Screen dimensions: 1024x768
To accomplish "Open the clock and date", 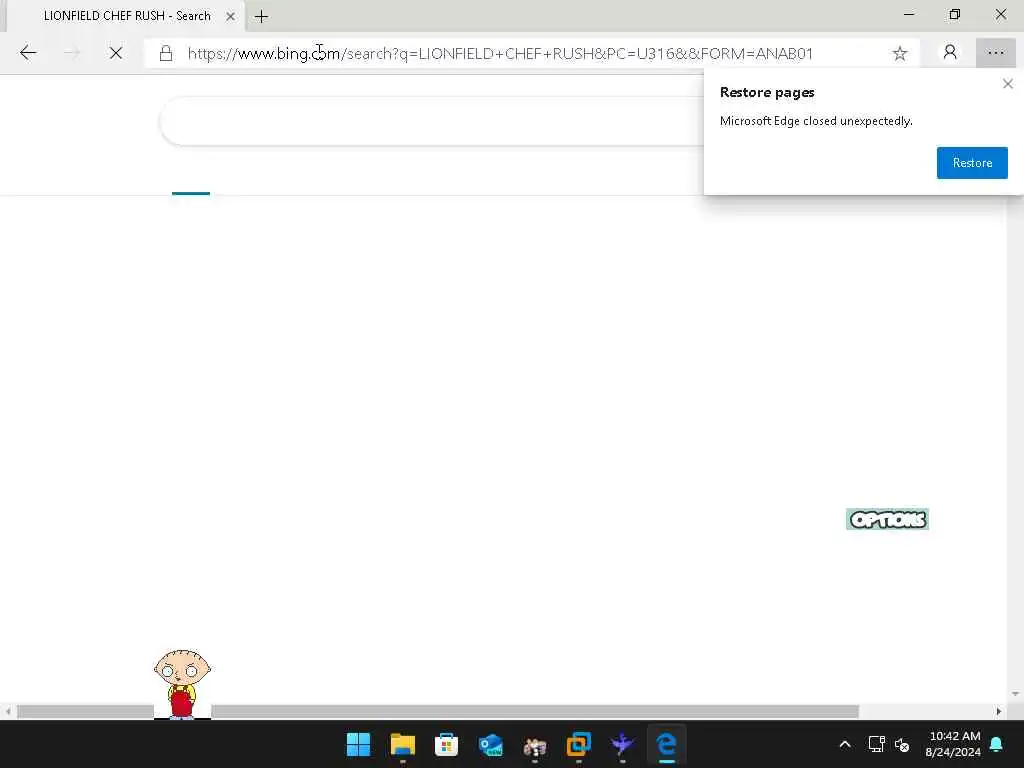I will (953, 744).
